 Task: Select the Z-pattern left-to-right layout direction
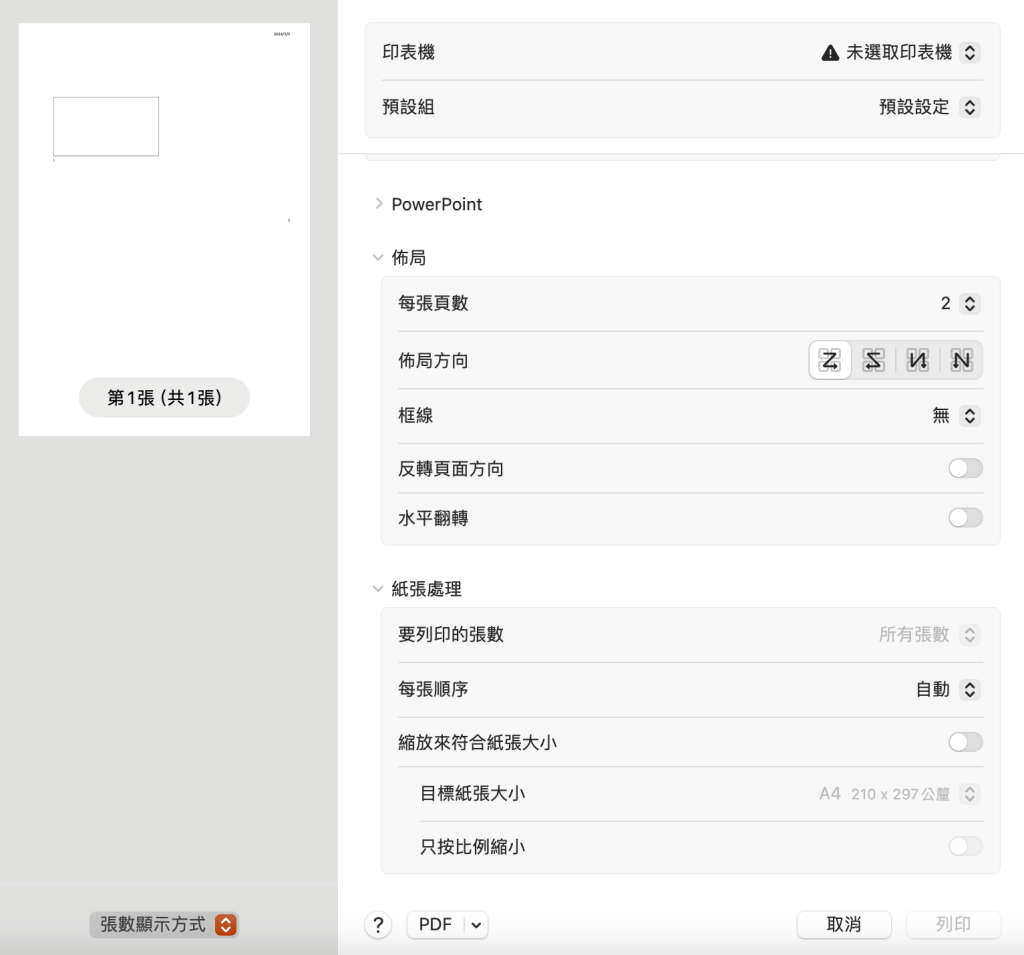point(830,360)
